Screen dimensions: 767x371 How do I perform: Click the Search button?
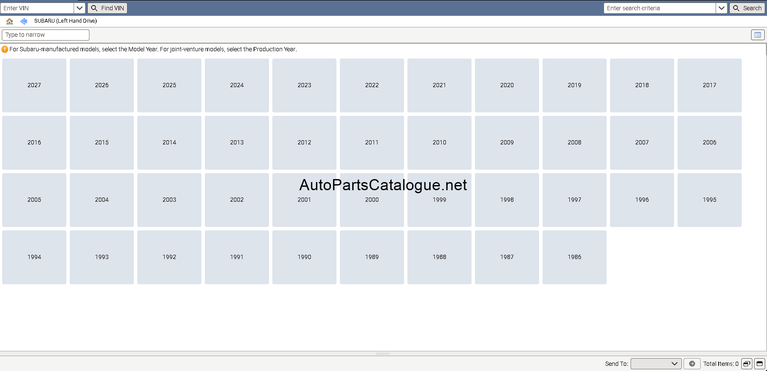pos(747,8)
